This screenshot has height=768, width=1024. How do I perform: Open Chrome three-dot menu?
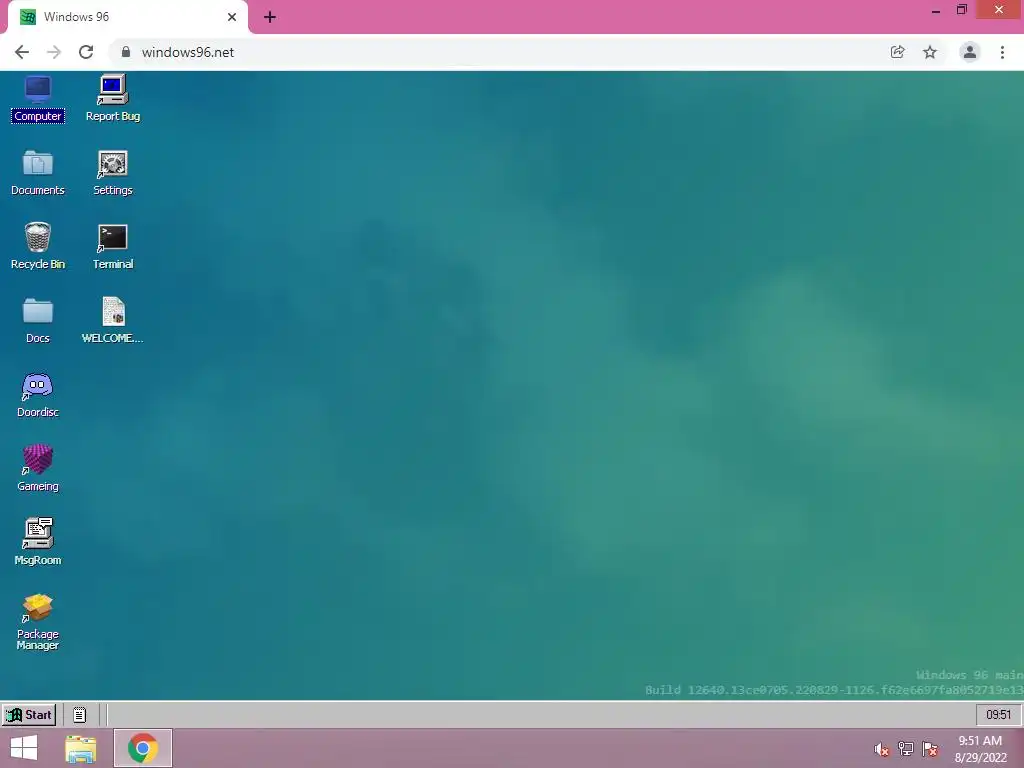tap(1002, 52)
